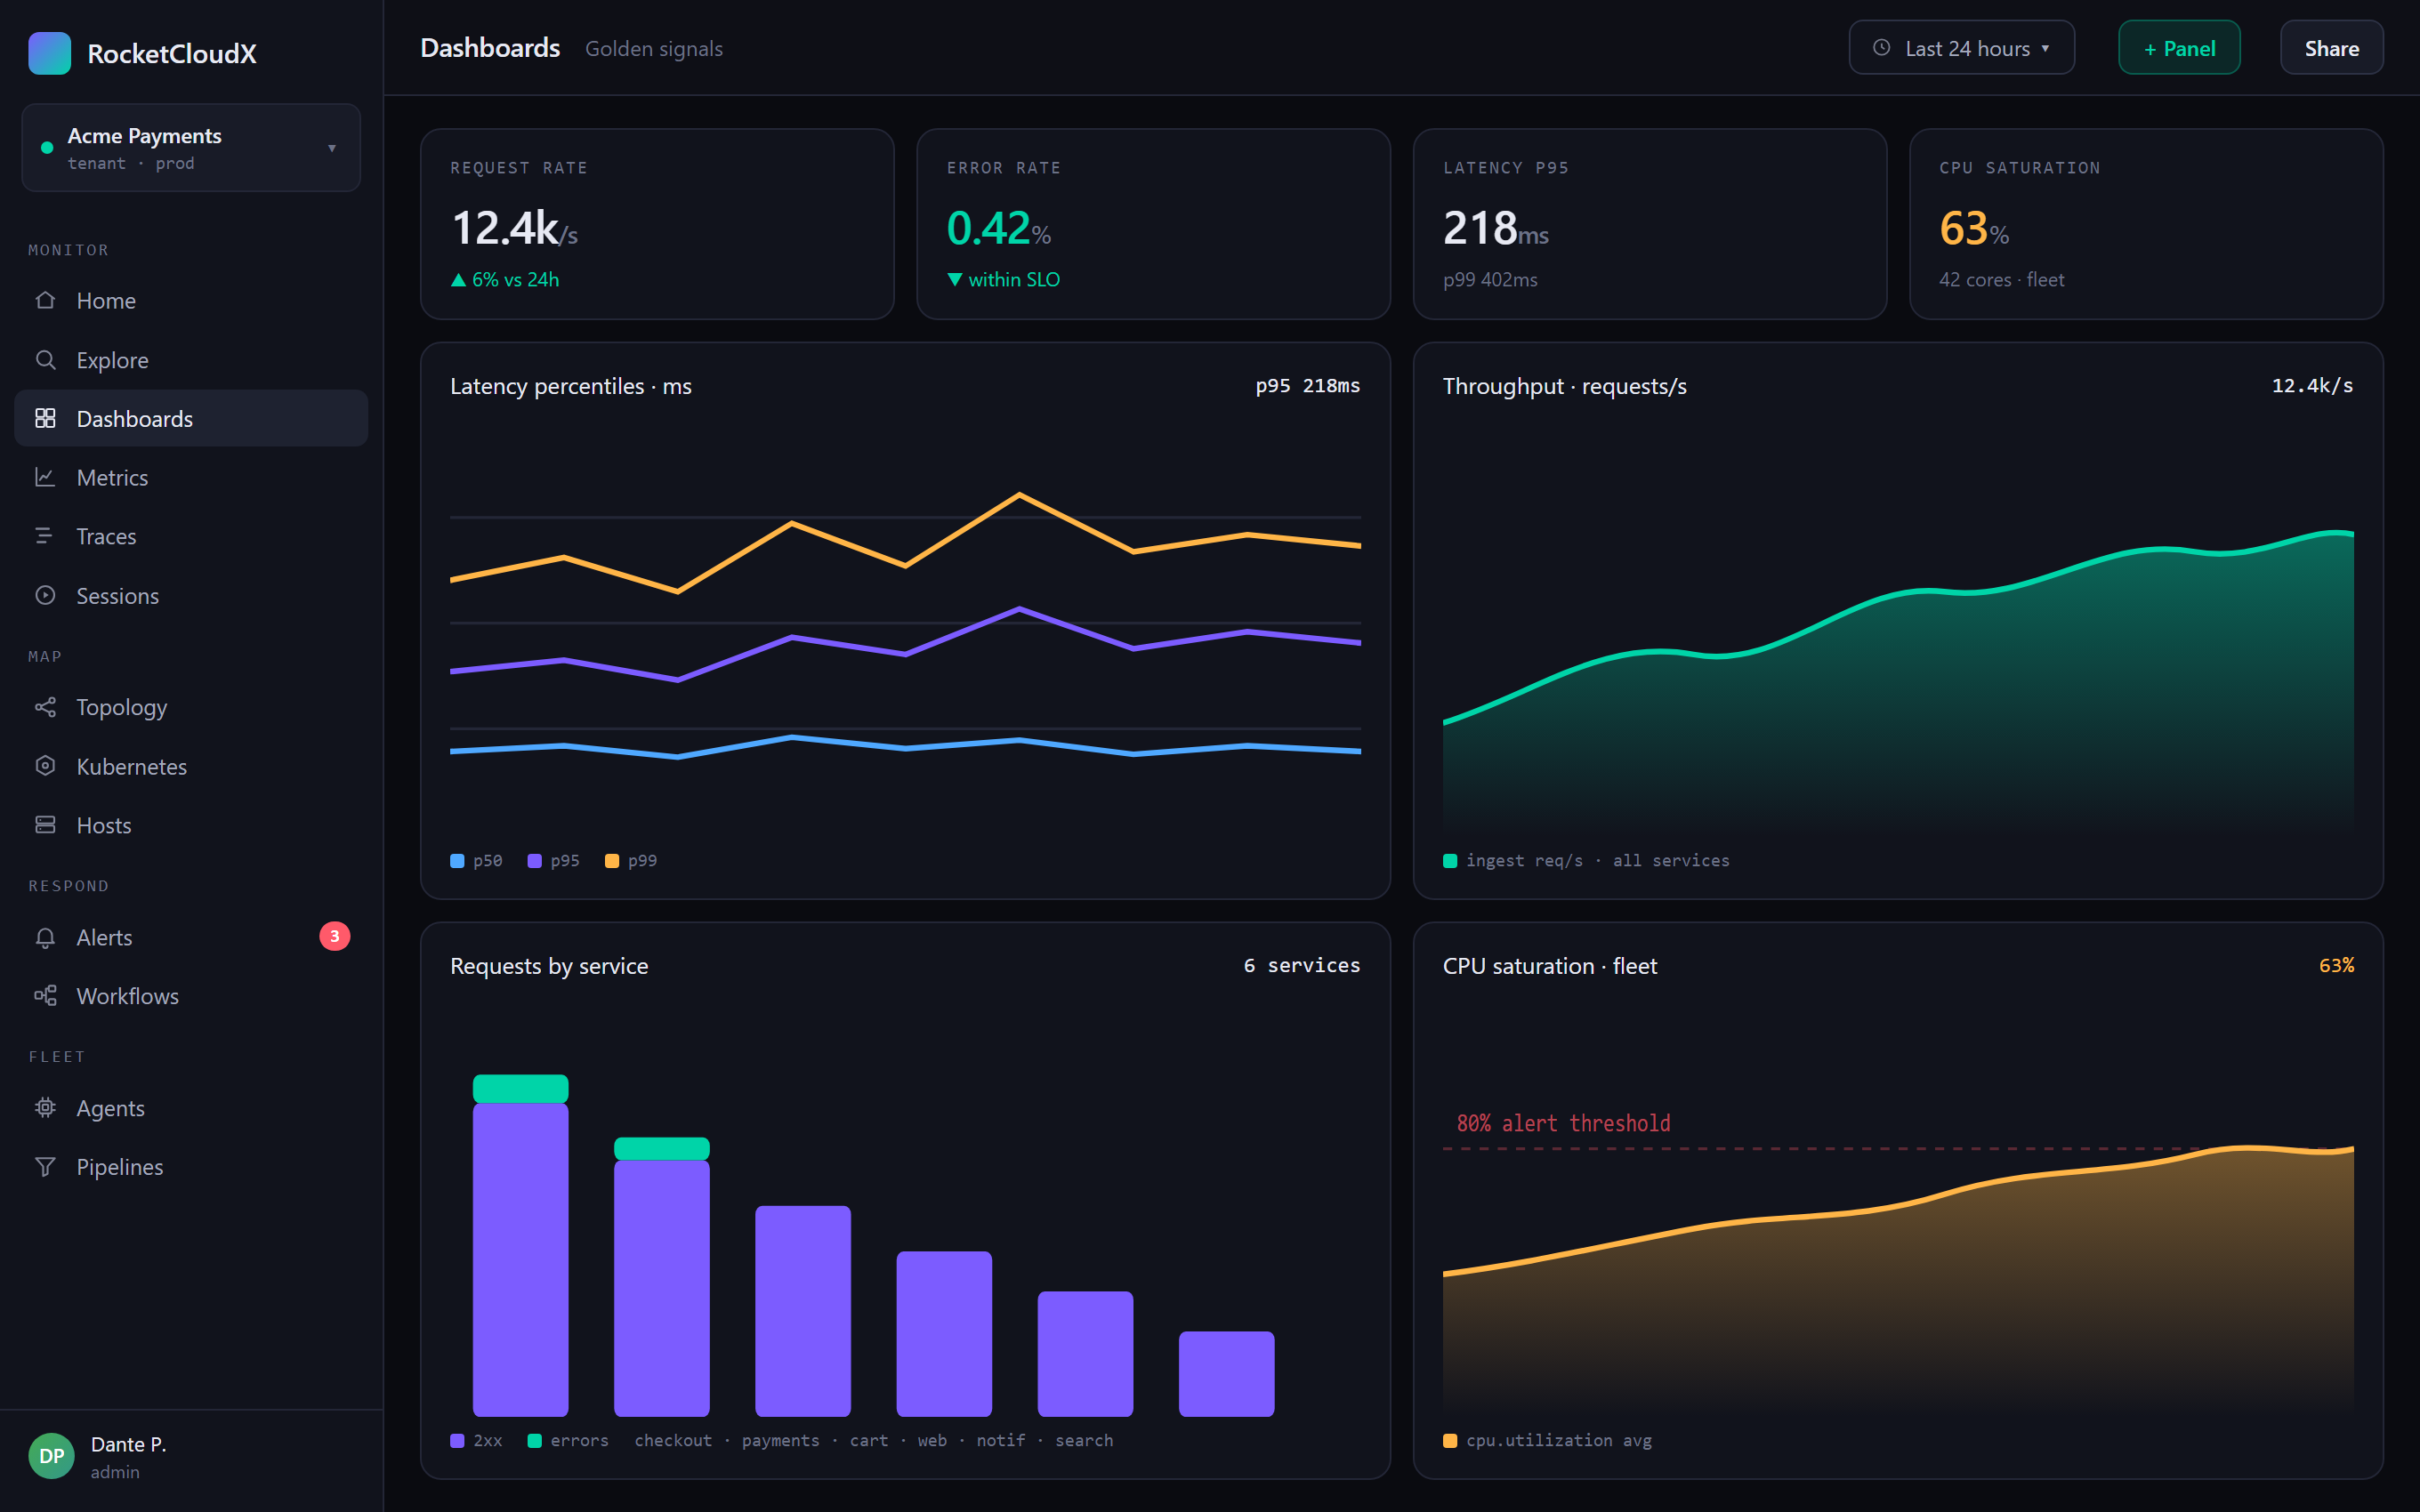Click the tallest checkout bar
2420x1512 pixels.
tap(520, 1260)
